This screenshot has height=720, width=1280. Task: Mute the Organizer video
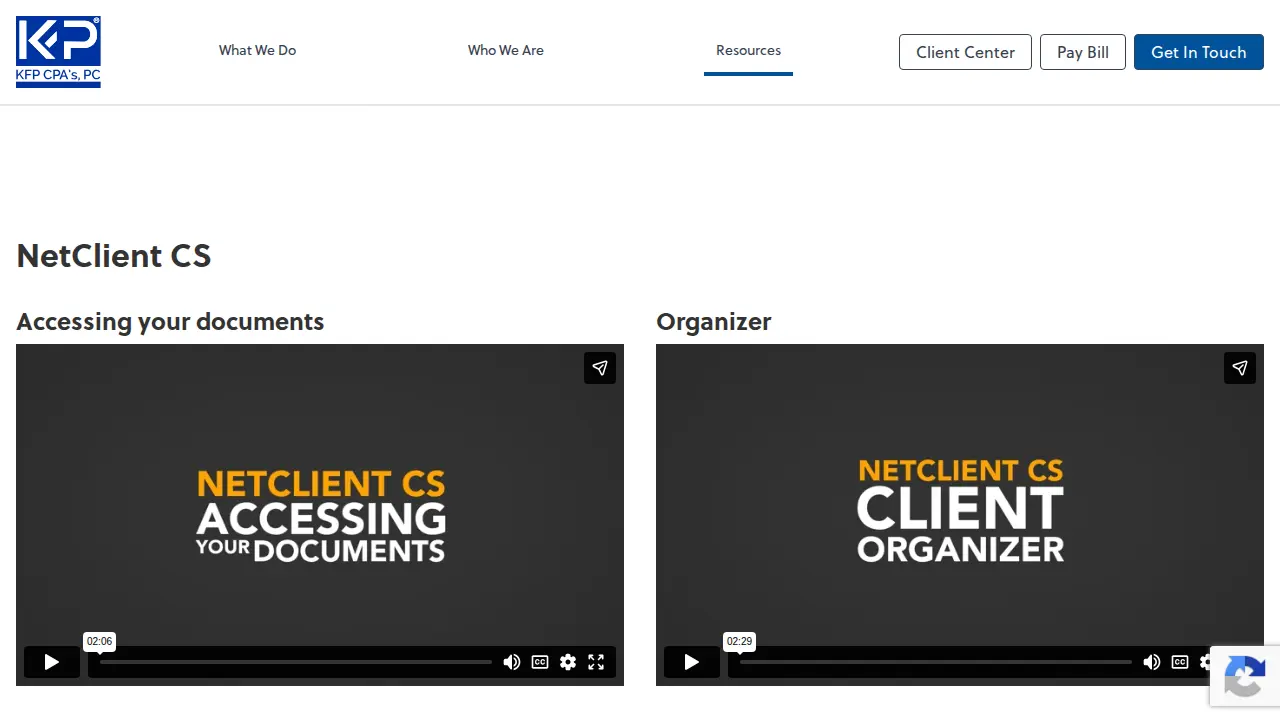point(1152,662)
